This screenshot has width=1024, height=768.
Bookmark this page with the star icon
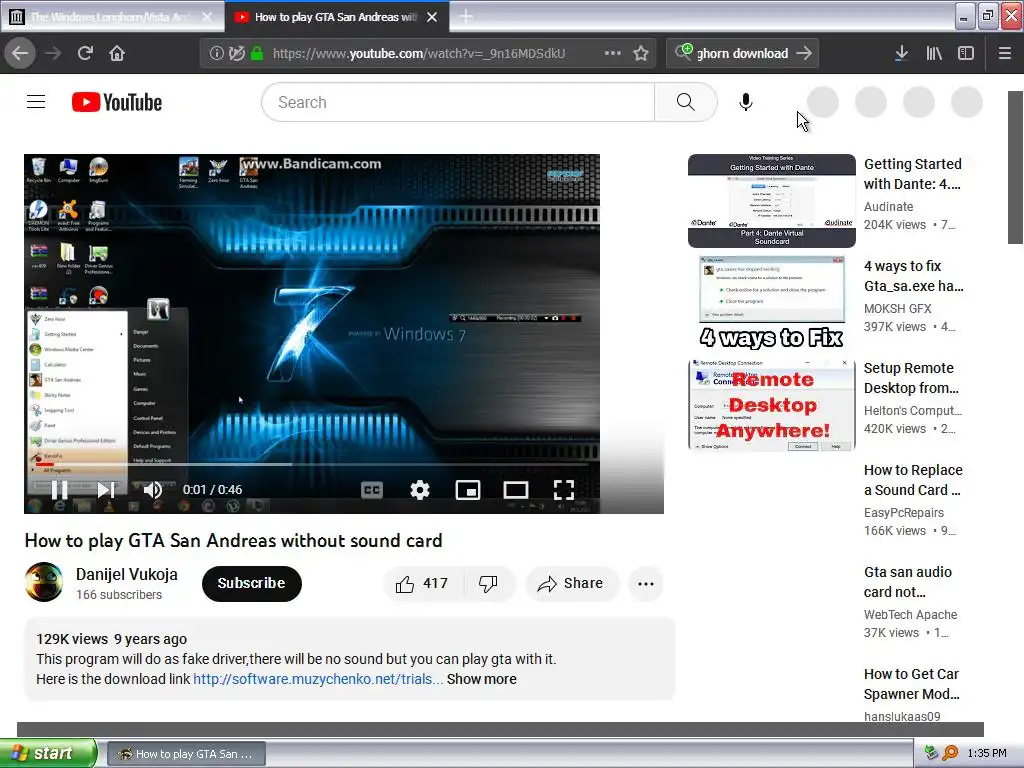coord(641,54)
